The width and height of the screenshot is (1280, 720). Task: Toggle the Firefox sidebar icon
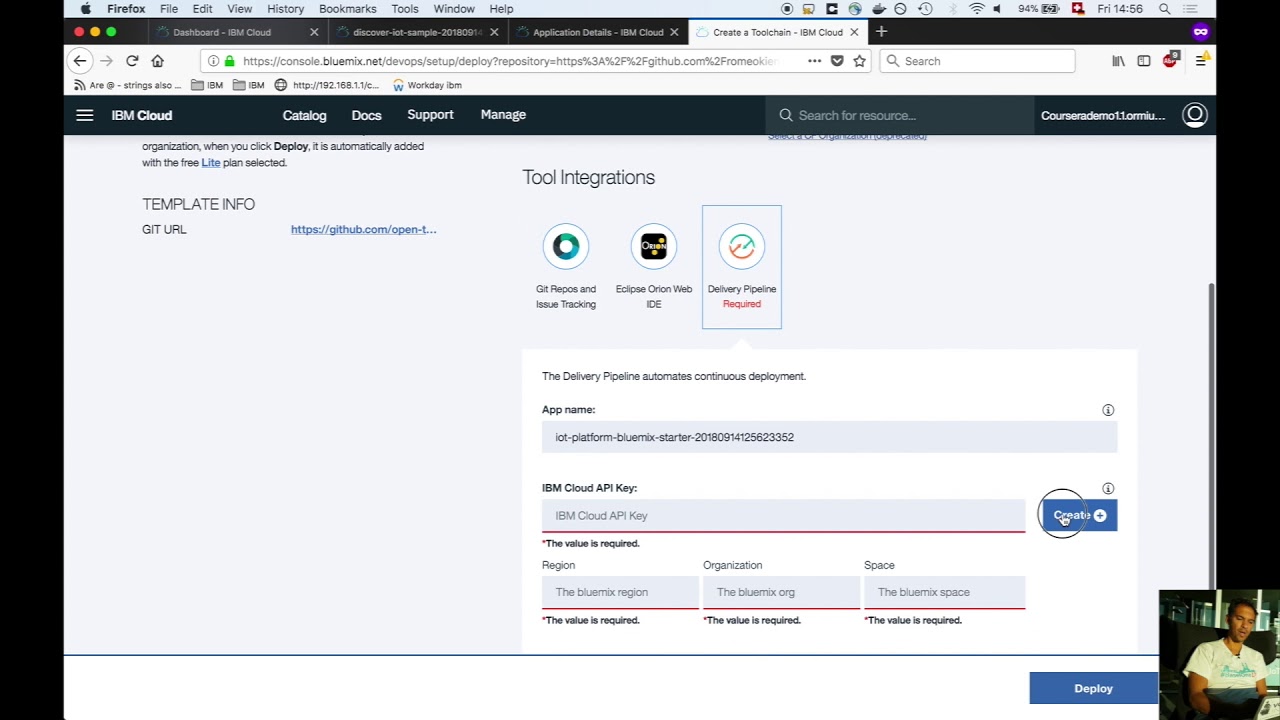point(1144,61)
